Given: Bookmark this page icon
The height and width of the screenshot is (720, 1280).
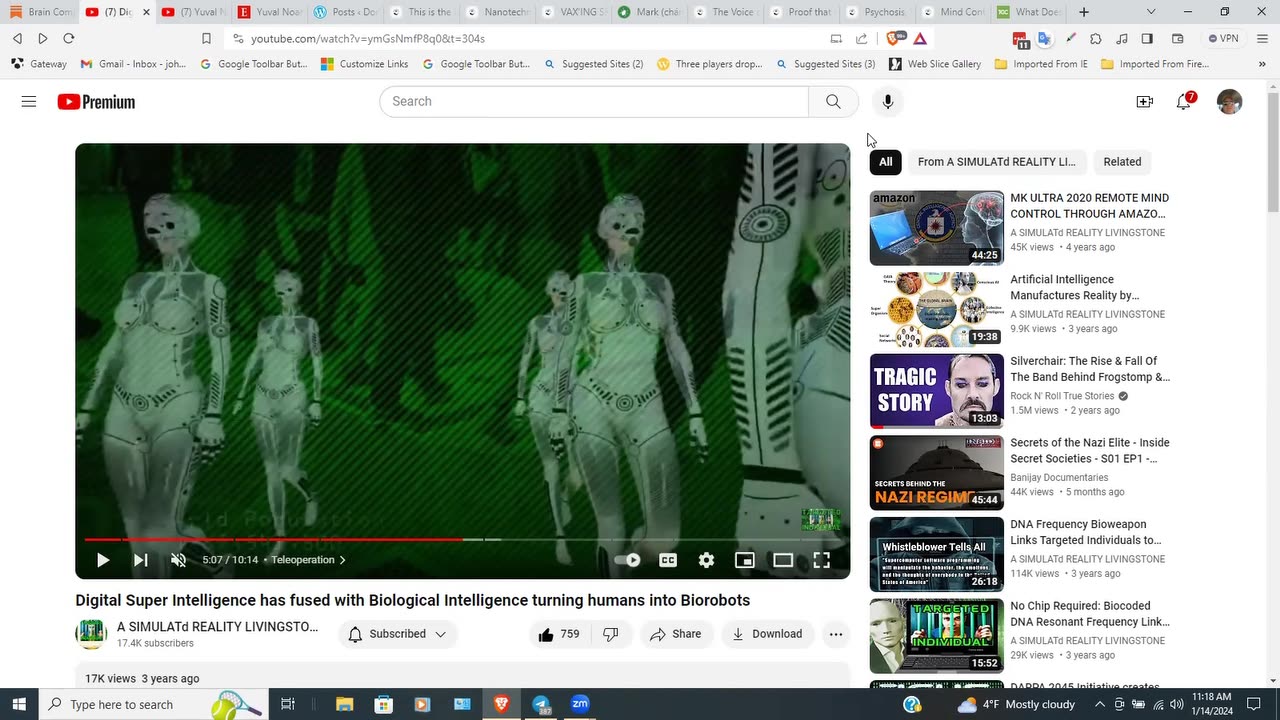Looking at the screenshot, I should (x=206, y=39).
